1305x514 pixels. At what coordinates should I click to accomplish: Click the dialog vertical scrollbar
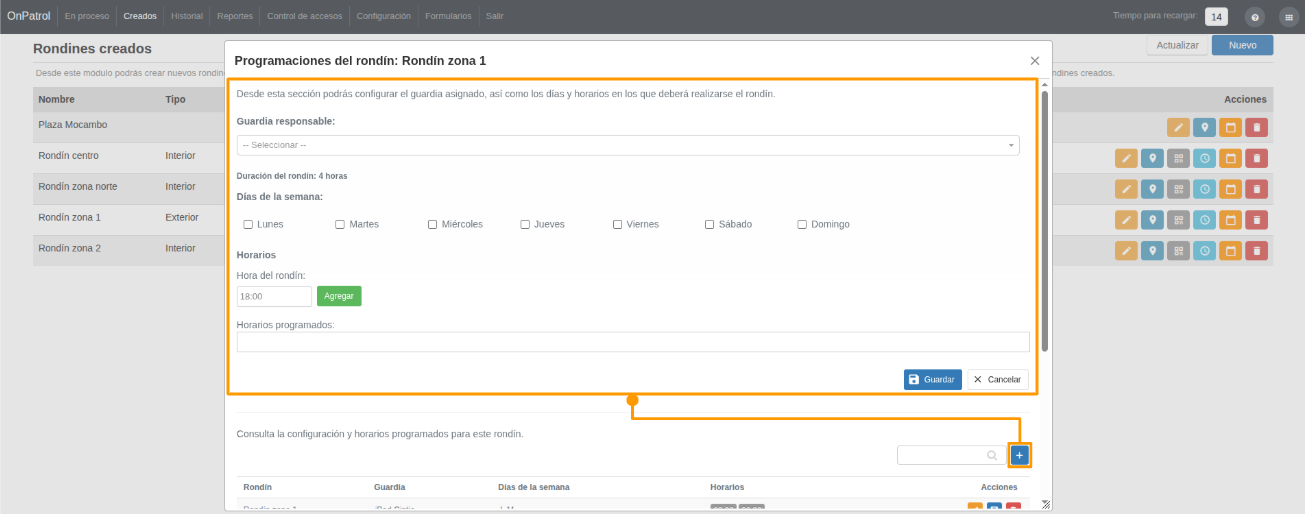pos(1045,220)
